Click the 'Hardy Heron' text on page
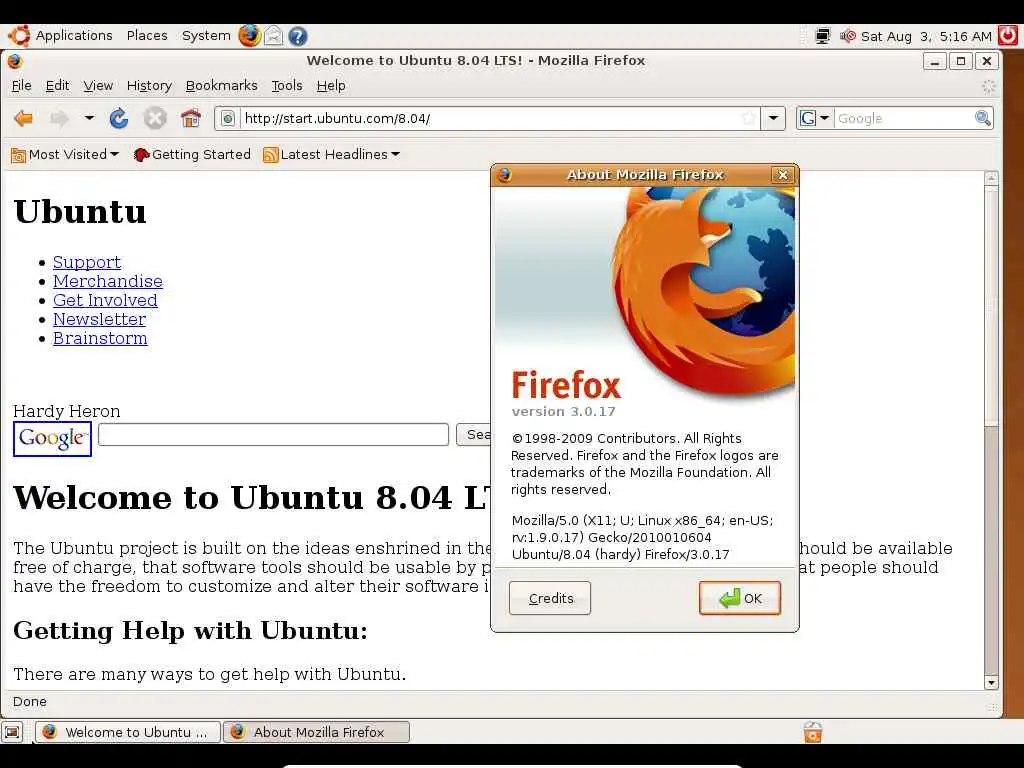1024x768 pixels. coord(67,411)
